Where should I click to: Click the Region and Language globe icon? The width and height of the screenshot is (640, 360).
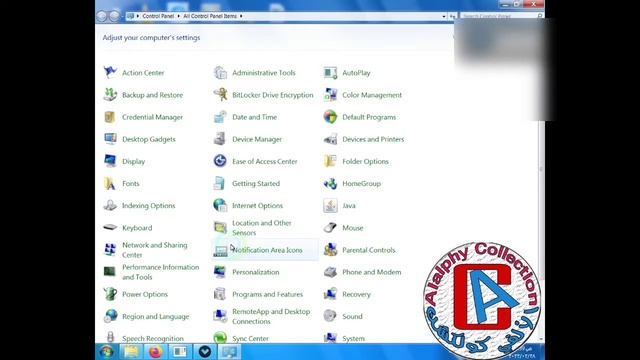110,316
